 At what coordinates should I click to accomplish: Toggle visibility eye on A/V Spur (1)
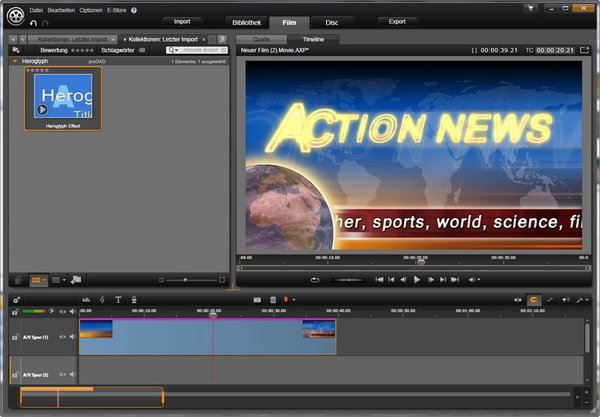click(62, 336)
